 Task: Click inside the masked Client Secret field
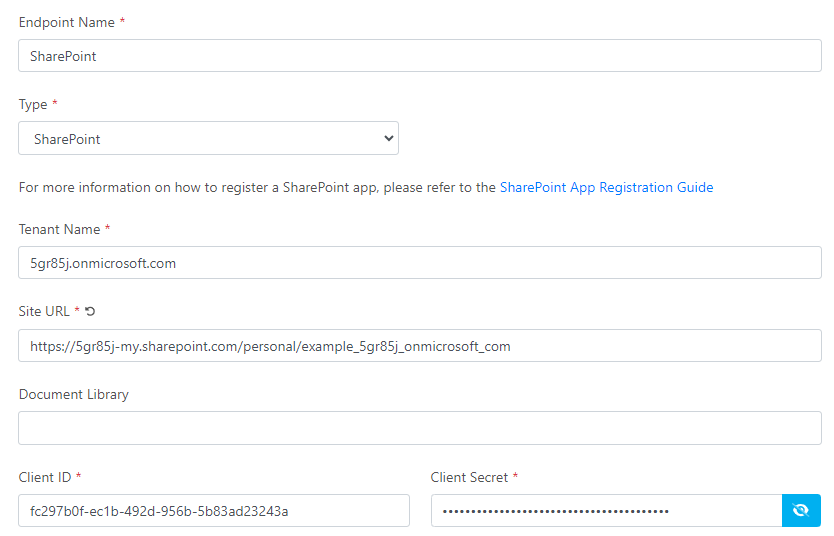(x=606, y=511)
